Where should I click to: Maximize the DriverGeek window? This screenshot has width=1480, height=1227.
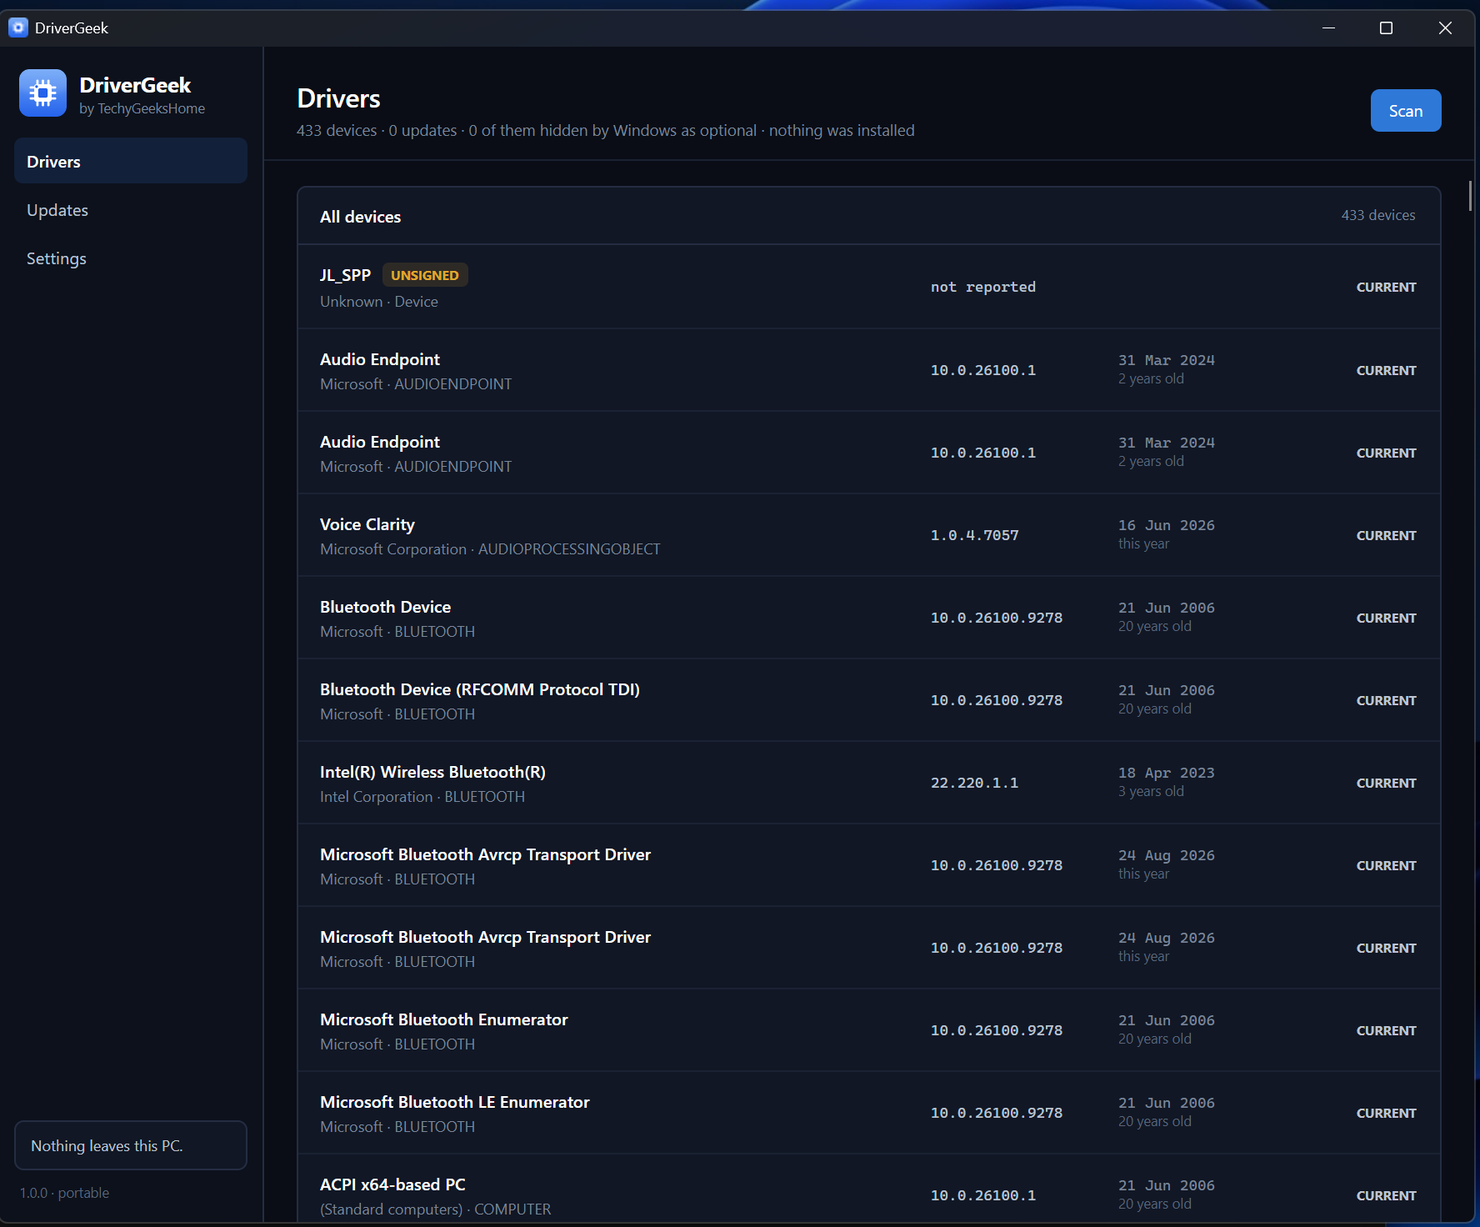click(x=1386, y=28)
